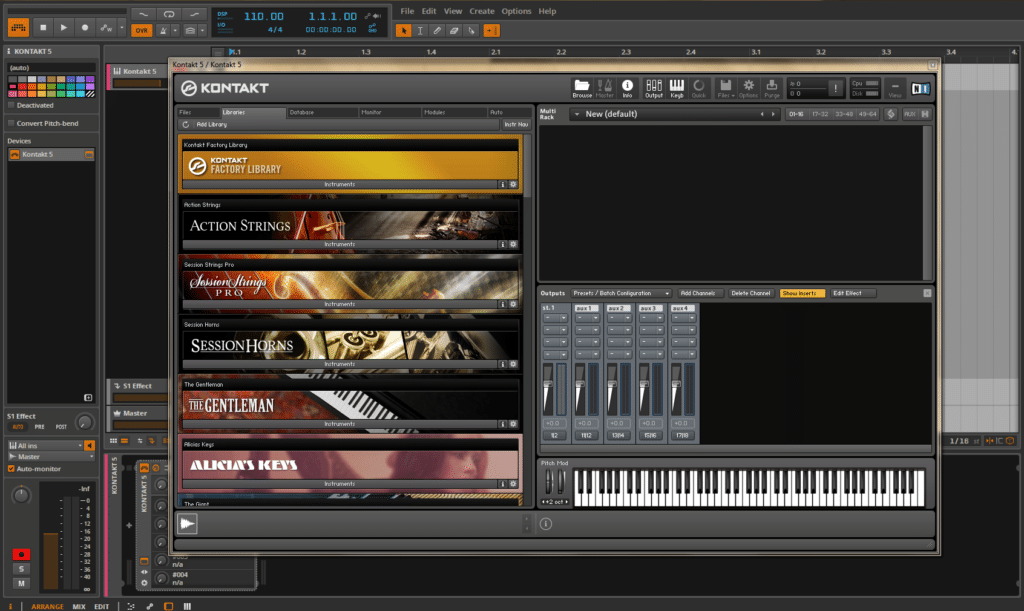Screen dimensions: 1024x611
Task: Minimize the Kontakt rack View
Action: 895,88
